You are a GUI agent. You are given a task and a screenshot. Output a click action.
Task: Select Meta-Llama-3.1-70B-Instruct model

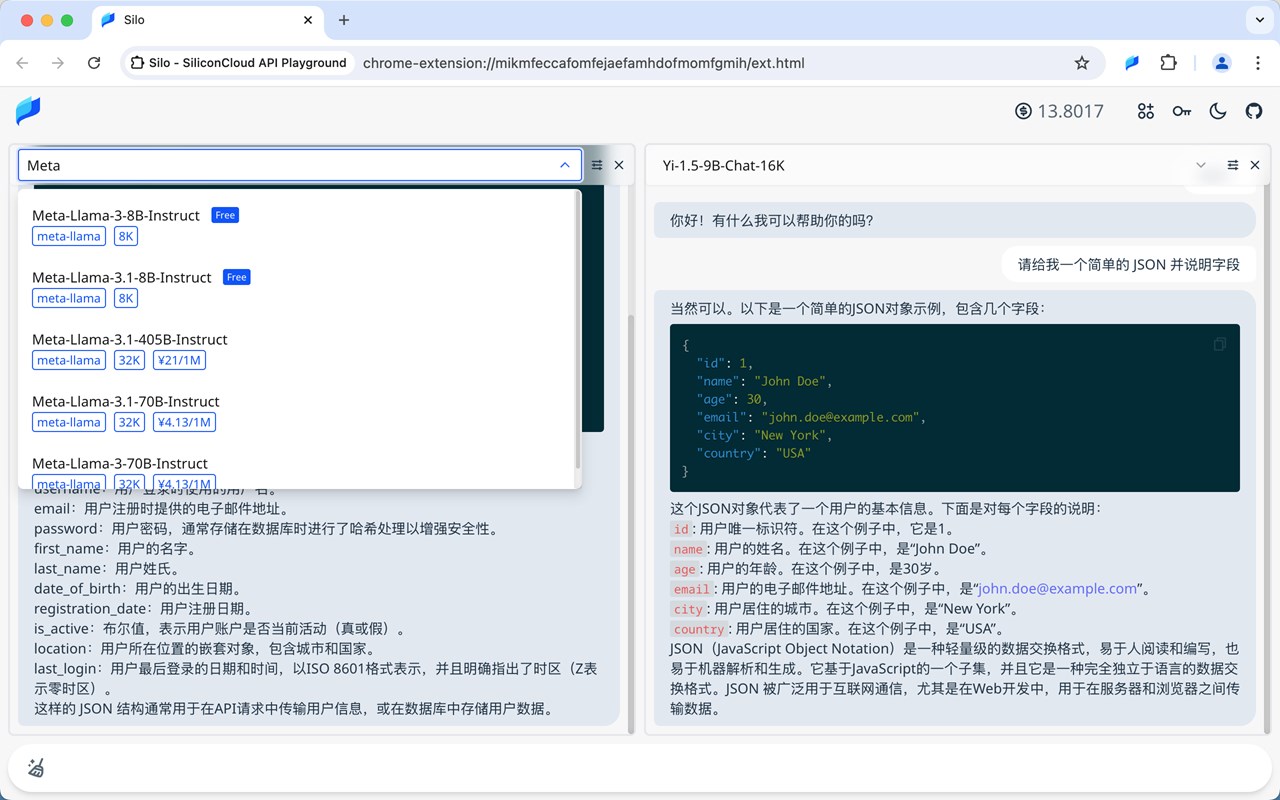click(x=297, y=411)
